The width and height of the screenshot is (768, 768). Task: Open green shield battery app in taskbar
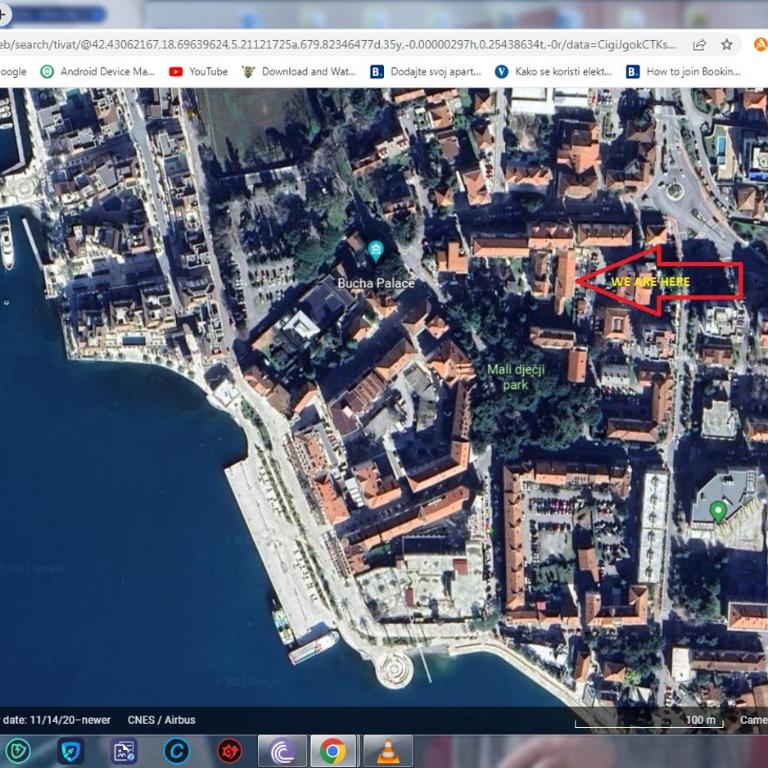click(18, 750)
